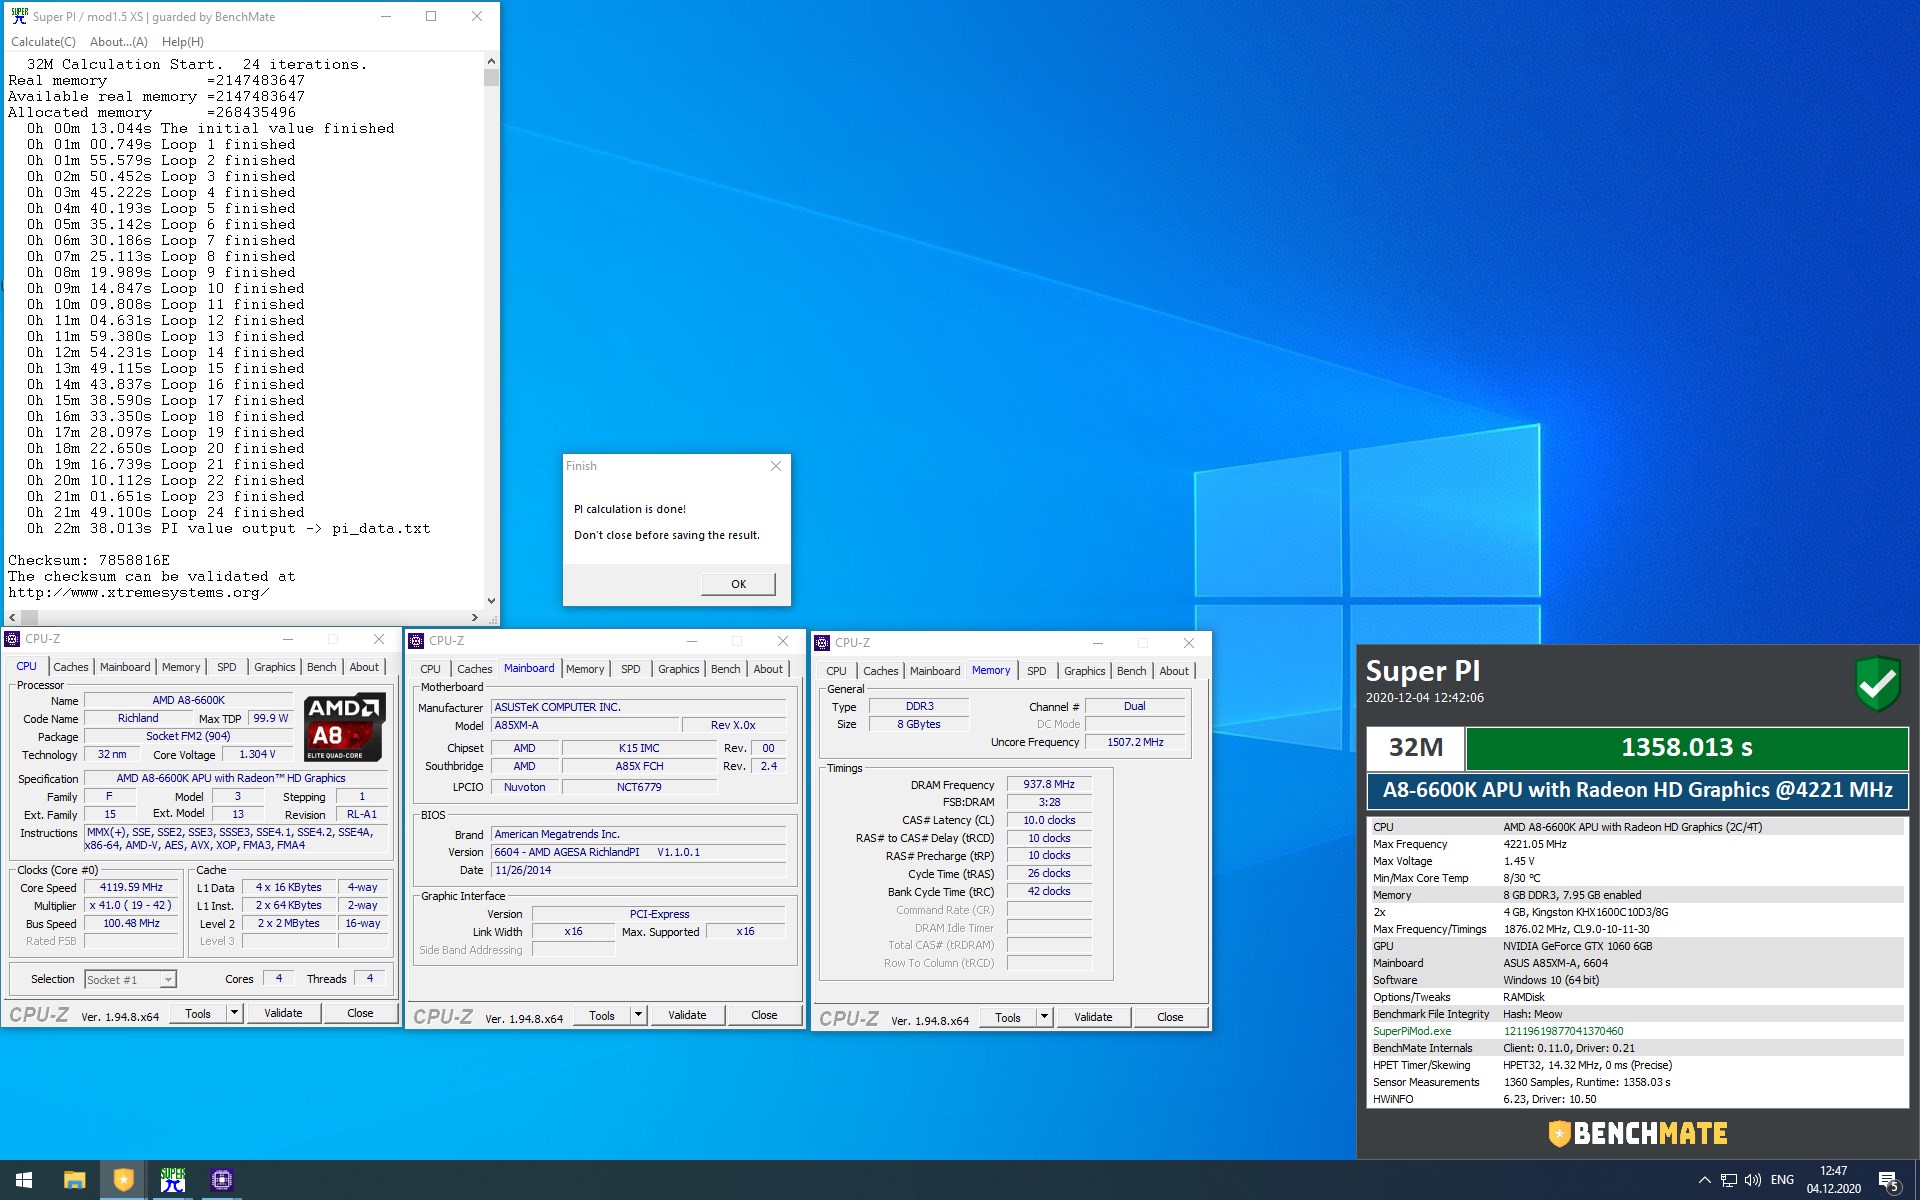Image resolution: width=1920 pixels, height=1200 pixels.
Task: Close the Finish dialog with X
Action: click(775, 466)
